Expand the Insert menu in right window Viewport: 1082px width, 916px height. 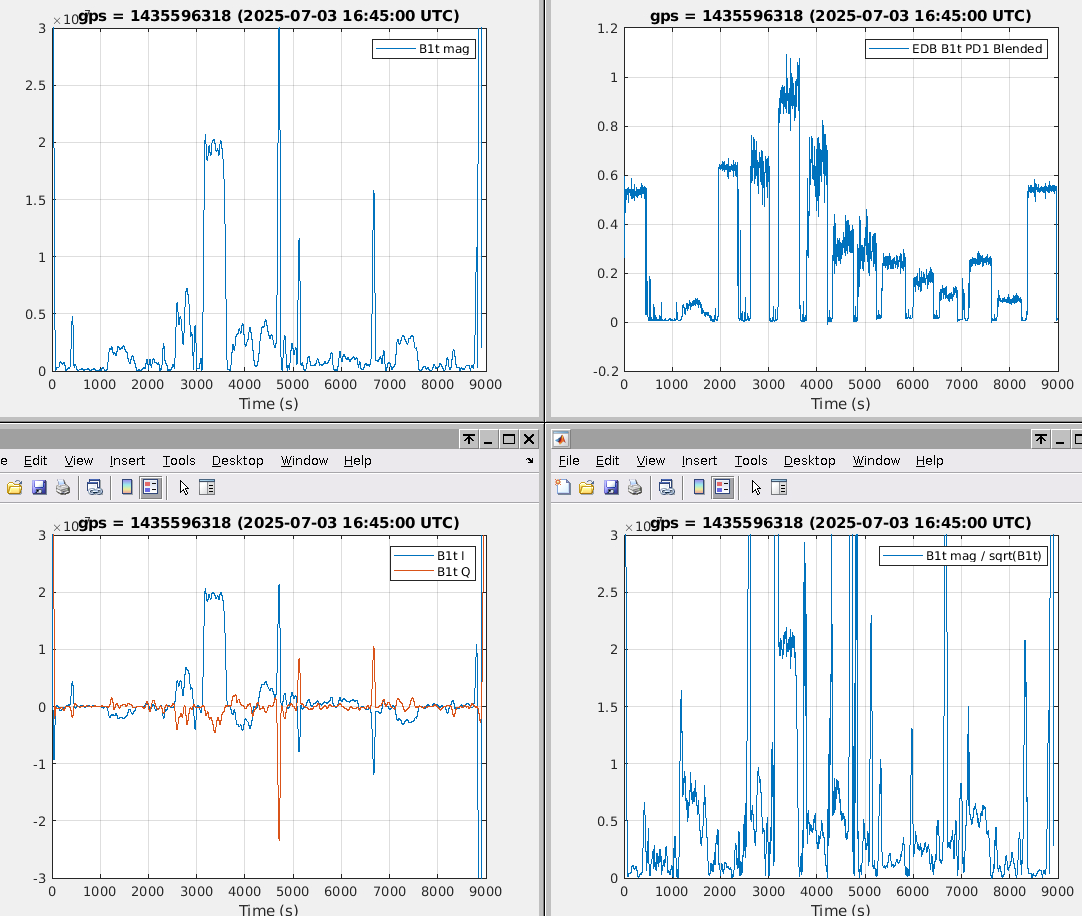point(699,460)
